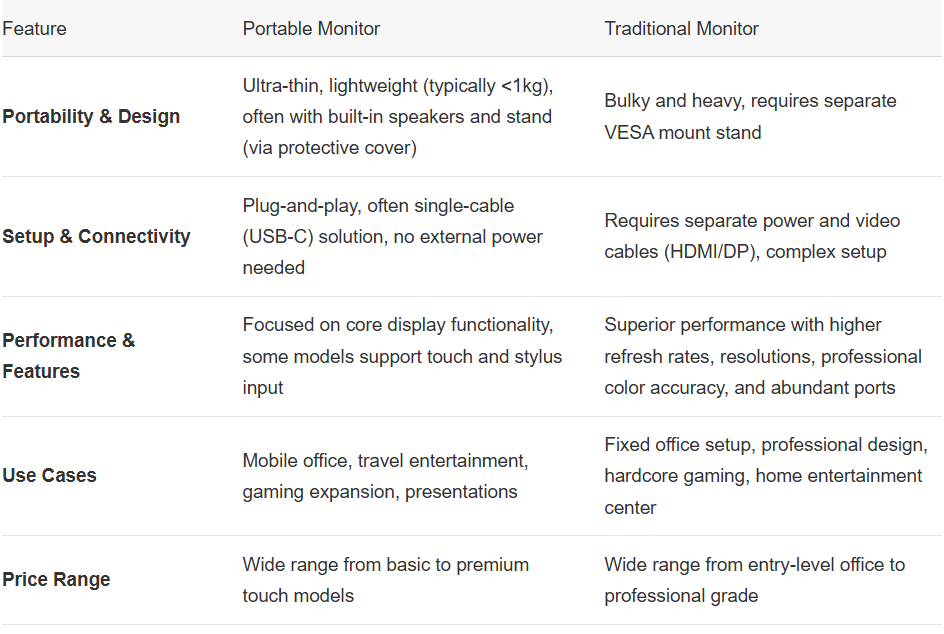
Task: Select the Use Cases row label
Action: click(49, 476)
